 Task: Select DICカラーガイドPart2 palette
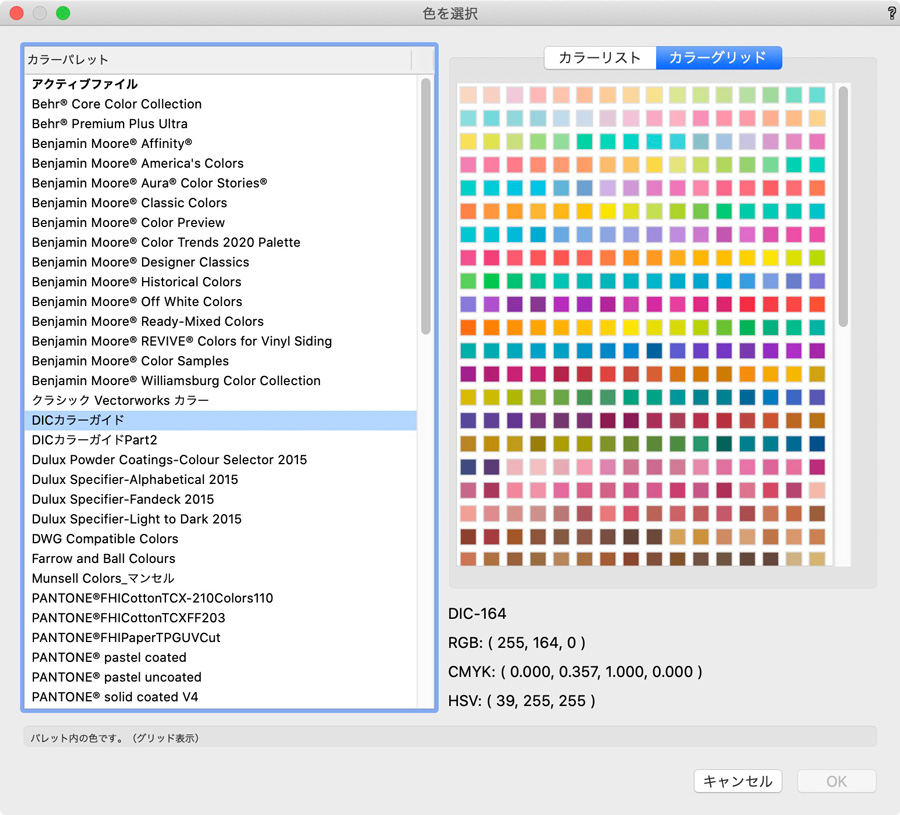pos(220,440)
